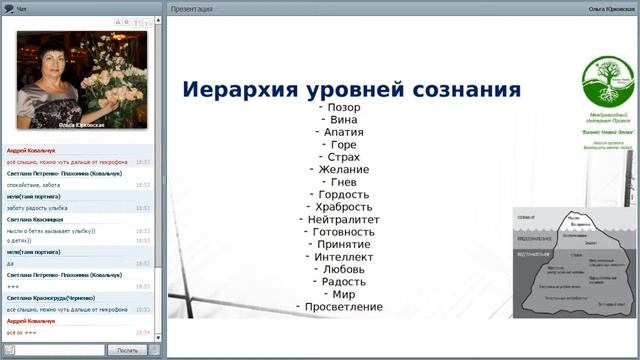The width and height of the screenshot is (640, 360).
Task: Click the slide item 'Апатия'
Action: 344,132
